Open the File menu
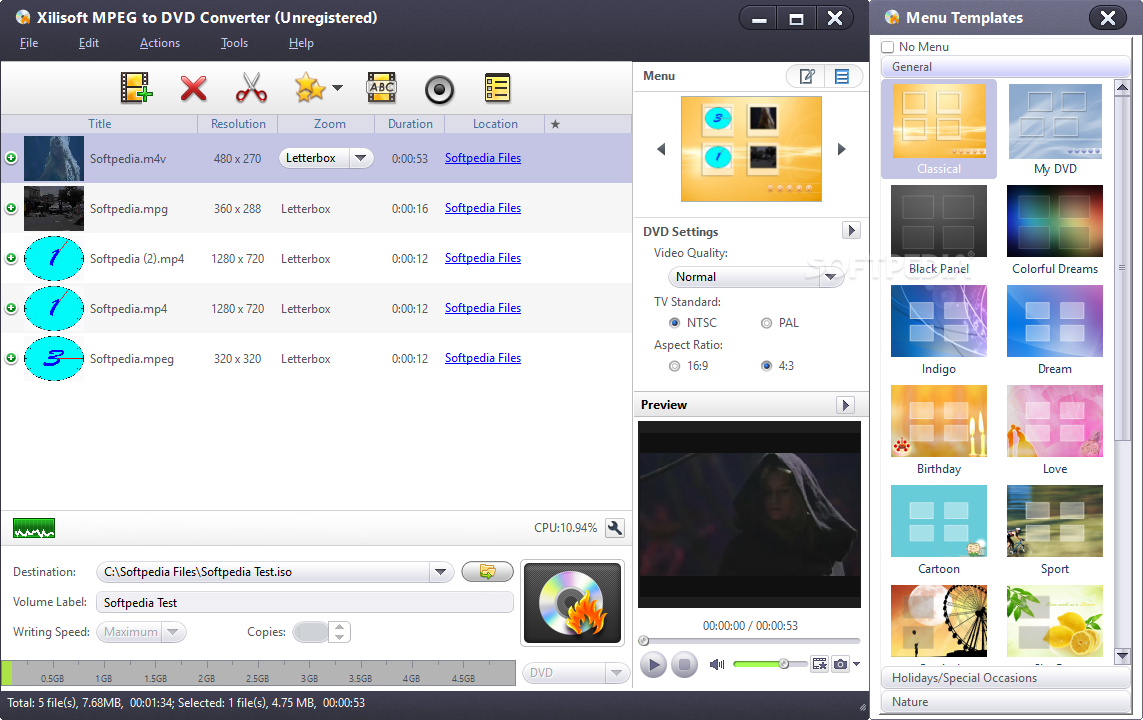Image resolution: width=1143 pixels, height=720 pixels. (x=29, y=43)
